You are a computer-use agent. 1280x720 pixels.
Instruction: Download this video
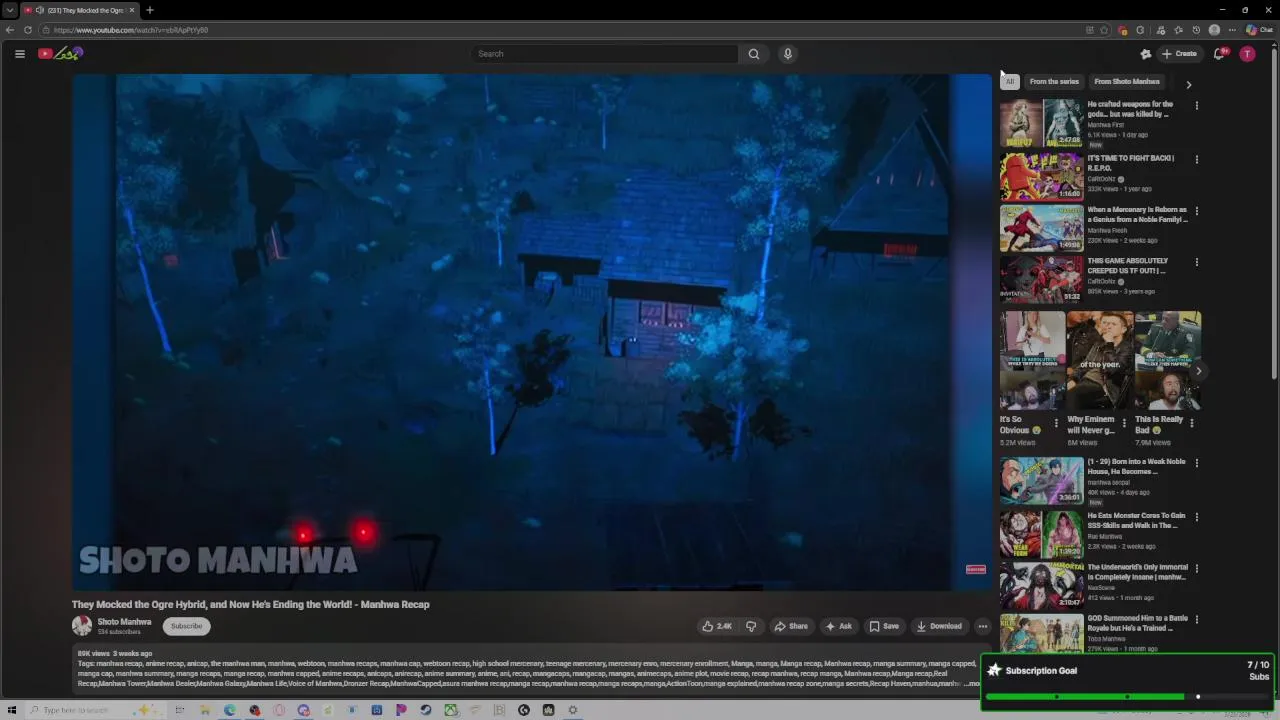[x=939, y=626]
